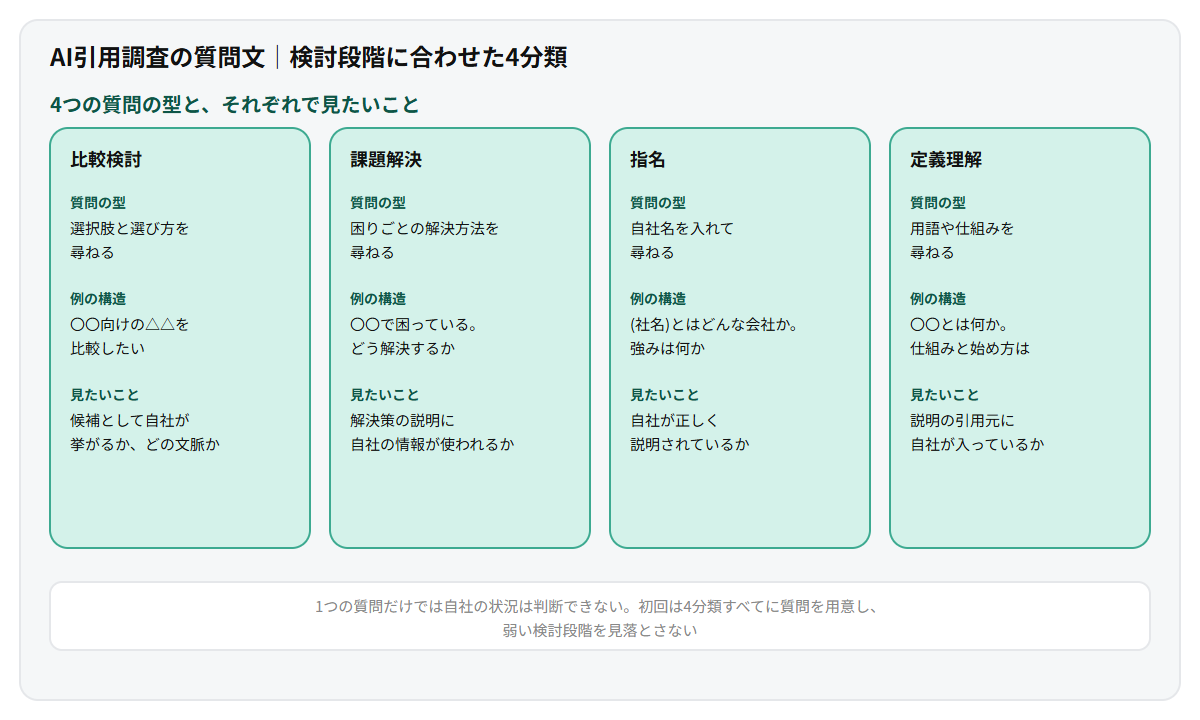
Task: Click the line "(社名)とはどんな会社か。"
Action: (714, 324)
